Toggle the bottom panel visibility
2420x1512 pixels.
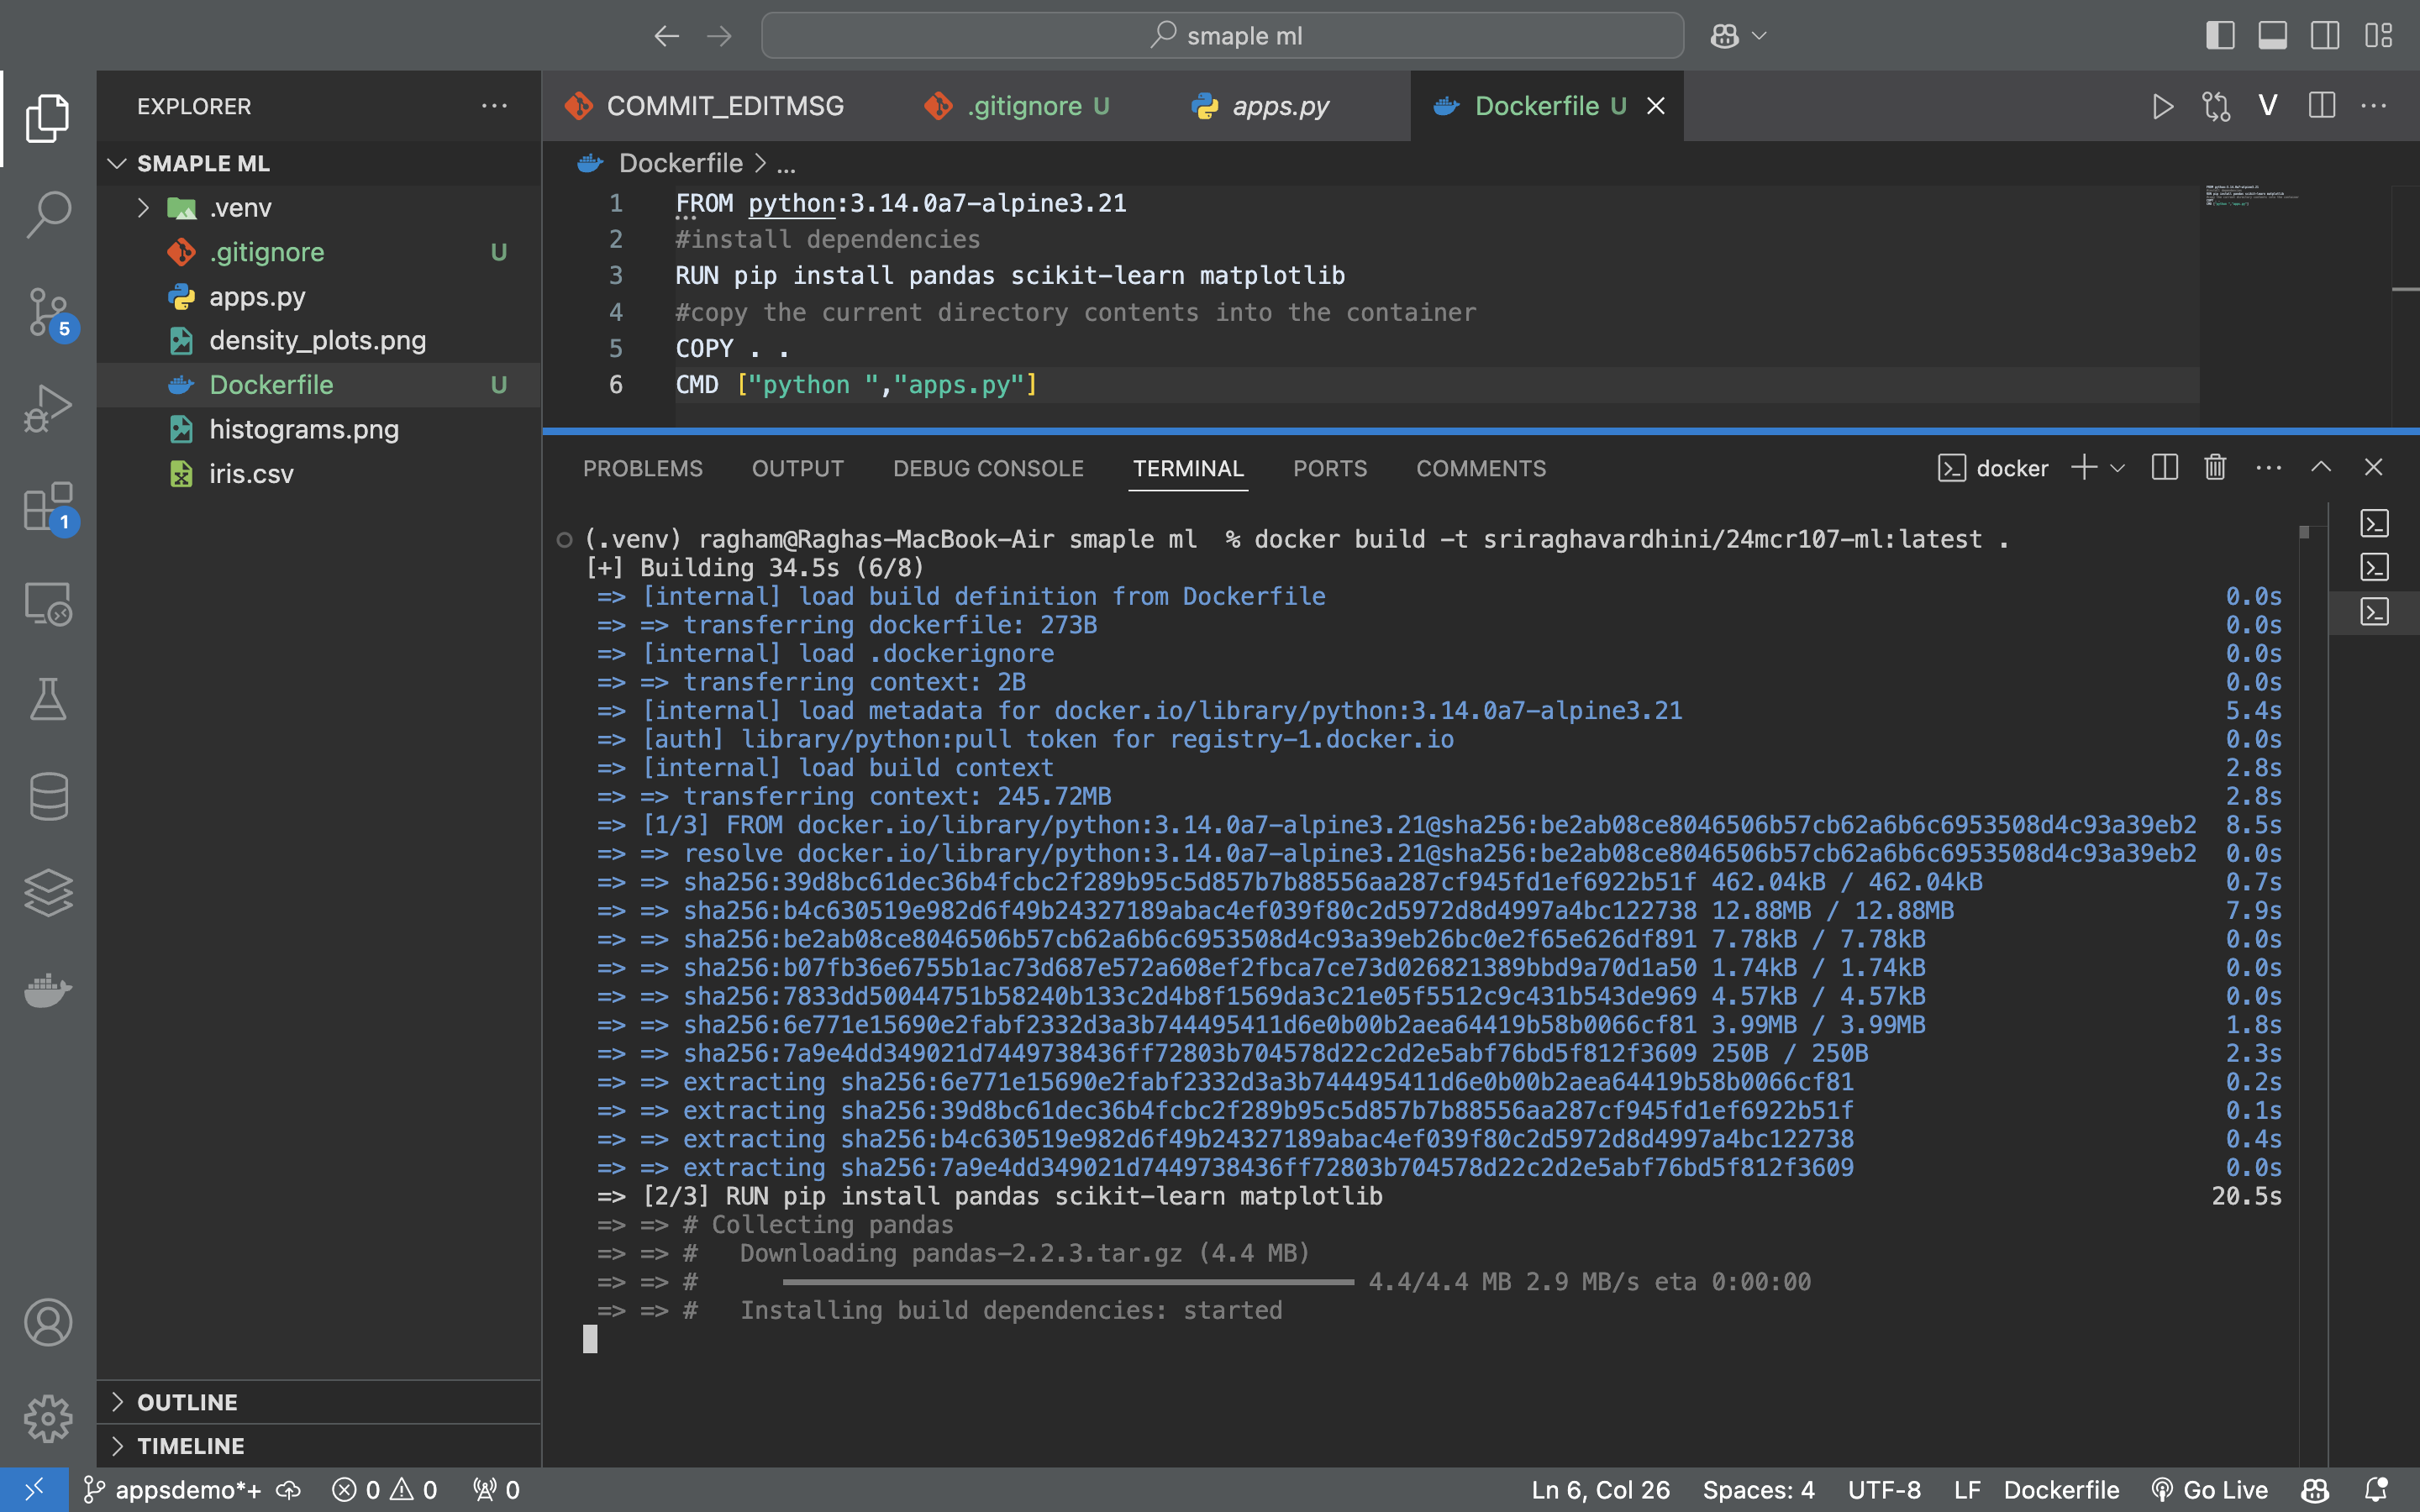click(x=2272, y=36)
